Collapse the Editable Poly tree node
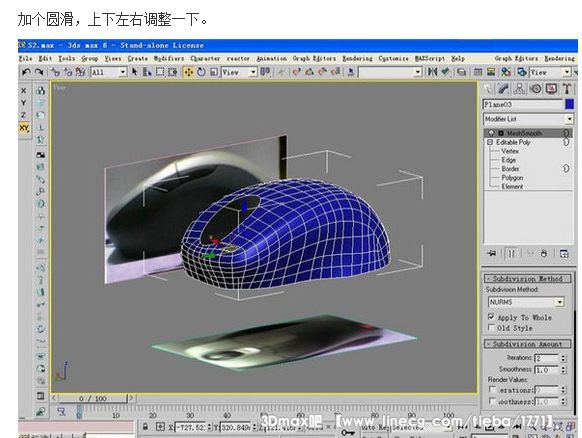Image resolution: width=582 pixels, height=438 pixels. tap(490, 142)
